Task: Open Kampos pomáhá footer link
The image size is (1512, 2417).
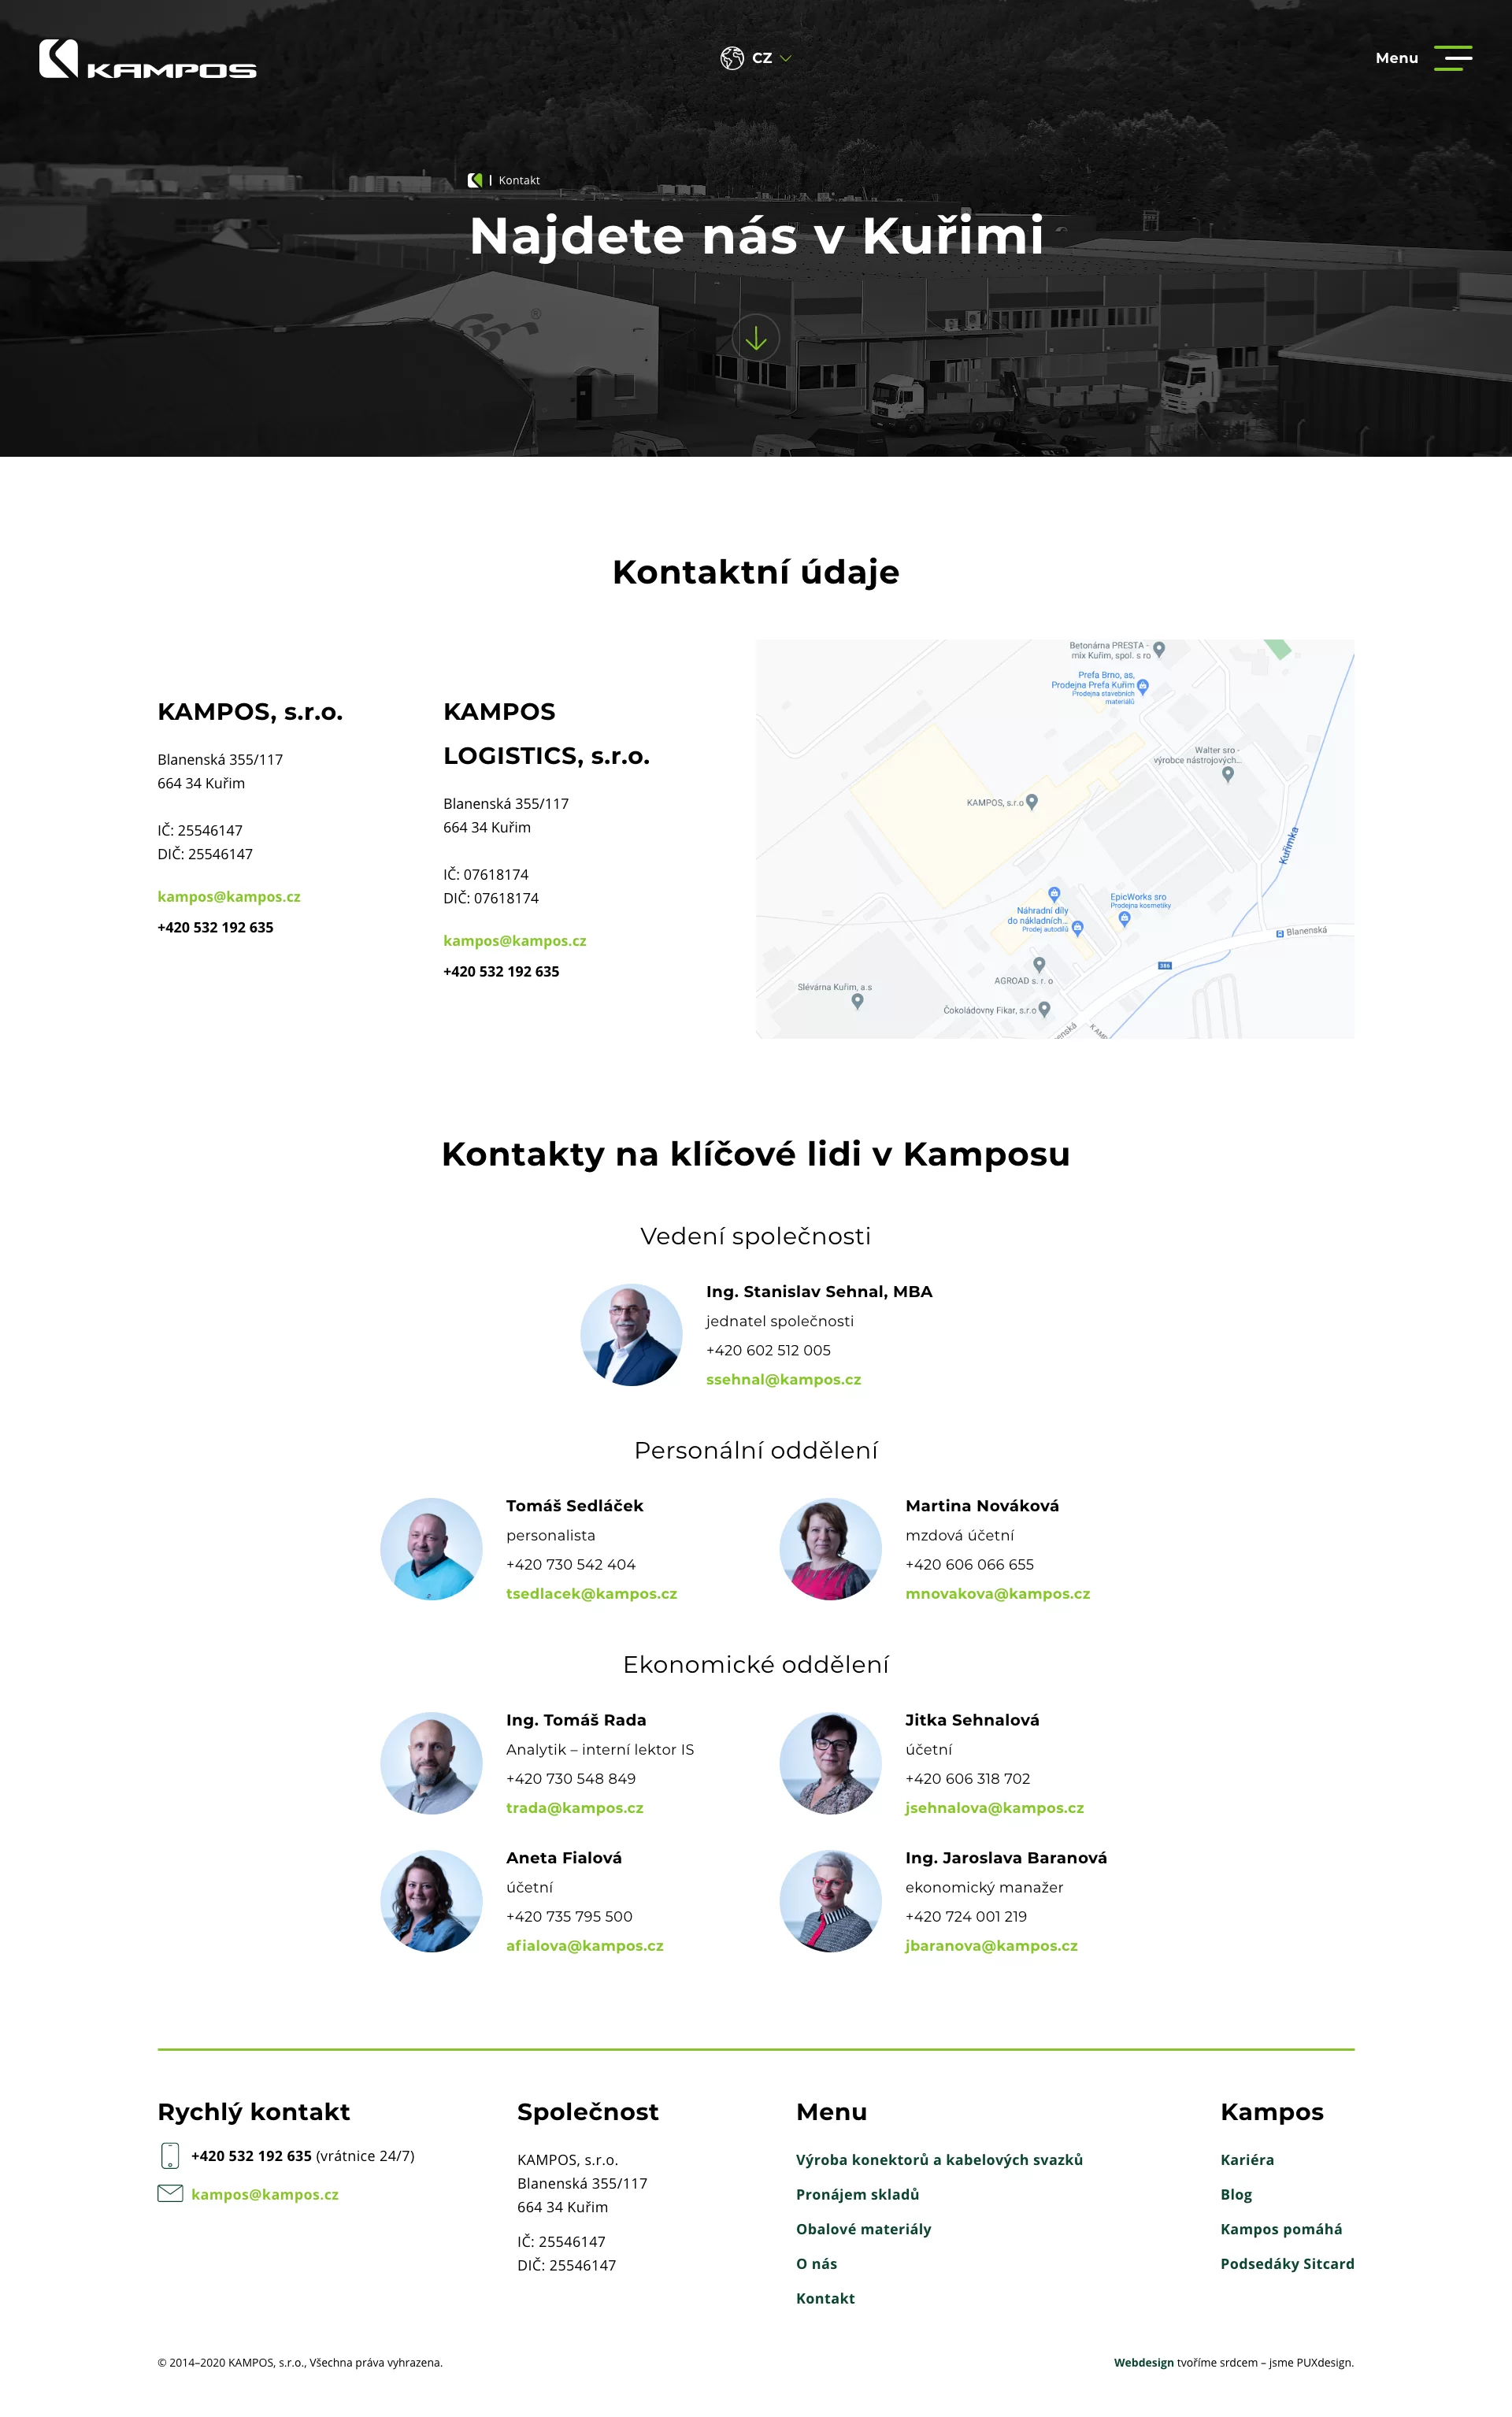Action: 1281,2229
